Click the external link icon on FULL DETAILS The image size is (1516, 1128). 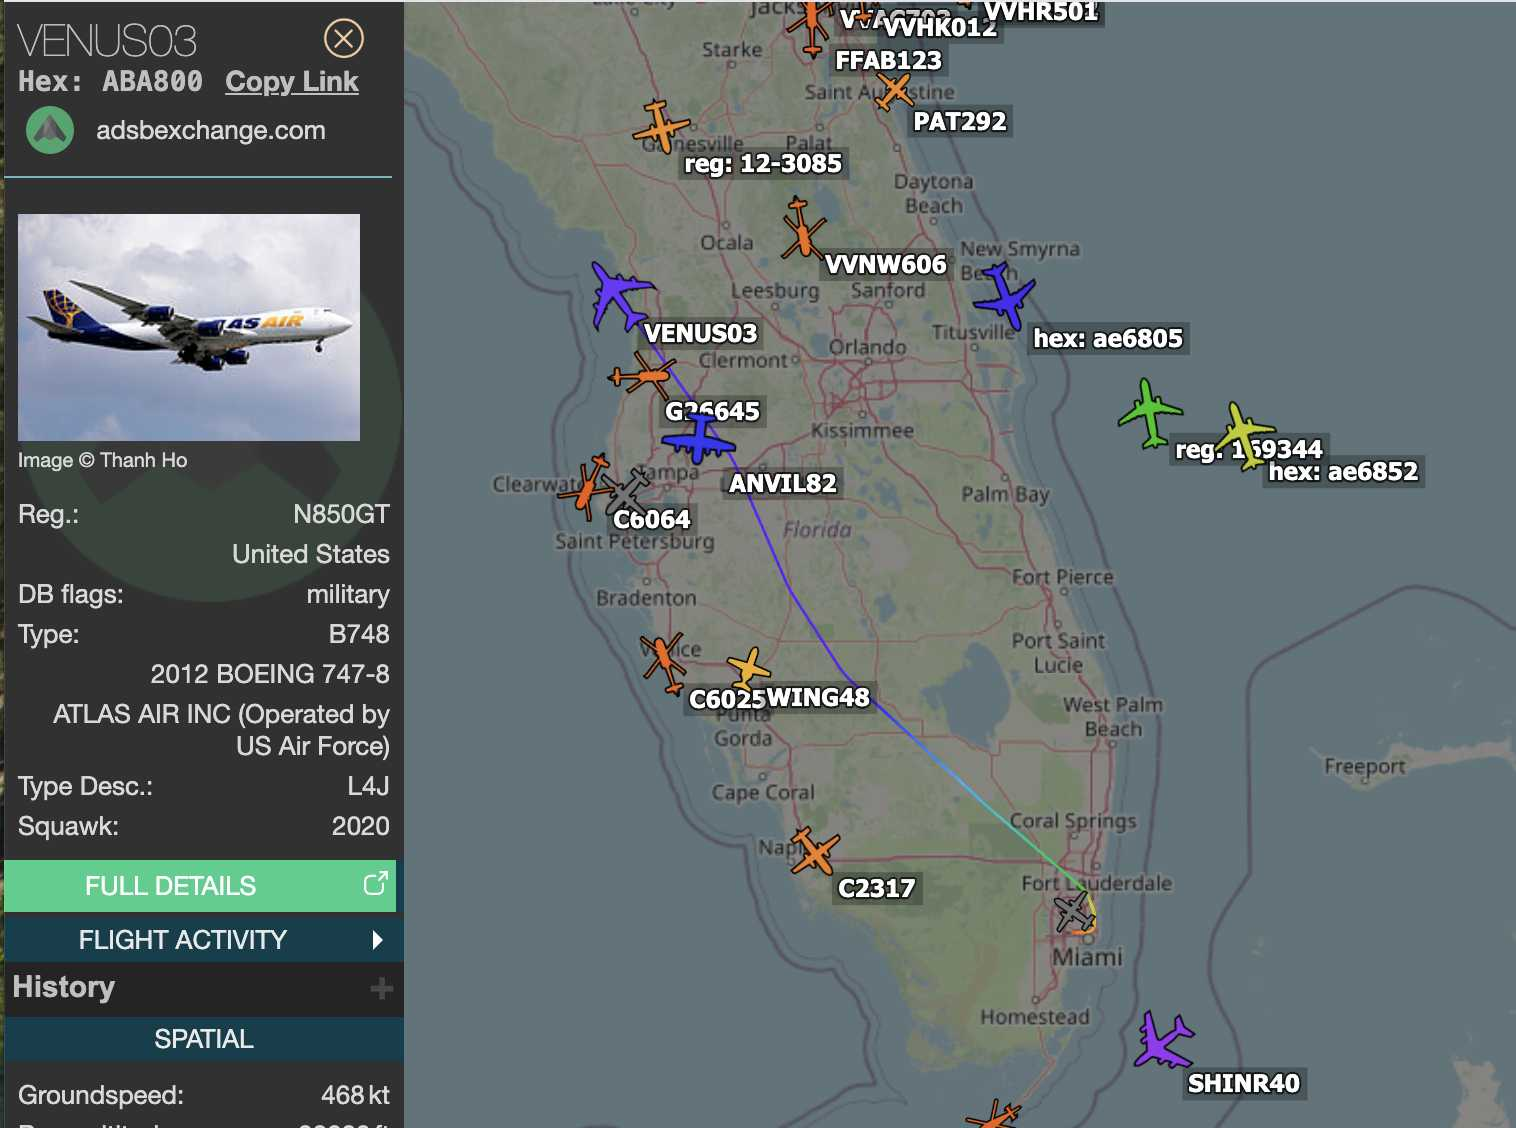coord(375,884)
